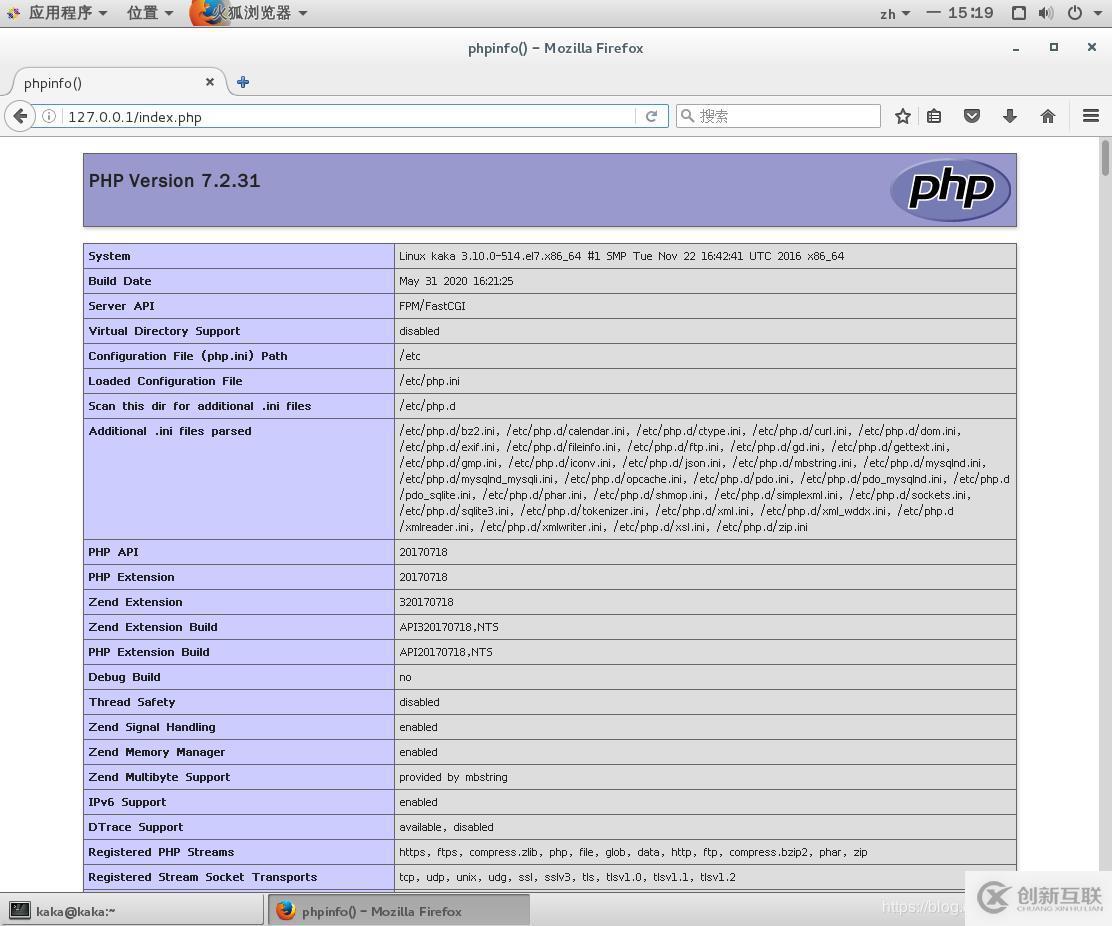Open the Firefox hamburger menu
Viewport: 1112px width, 926px height.
pos(1091,116)
